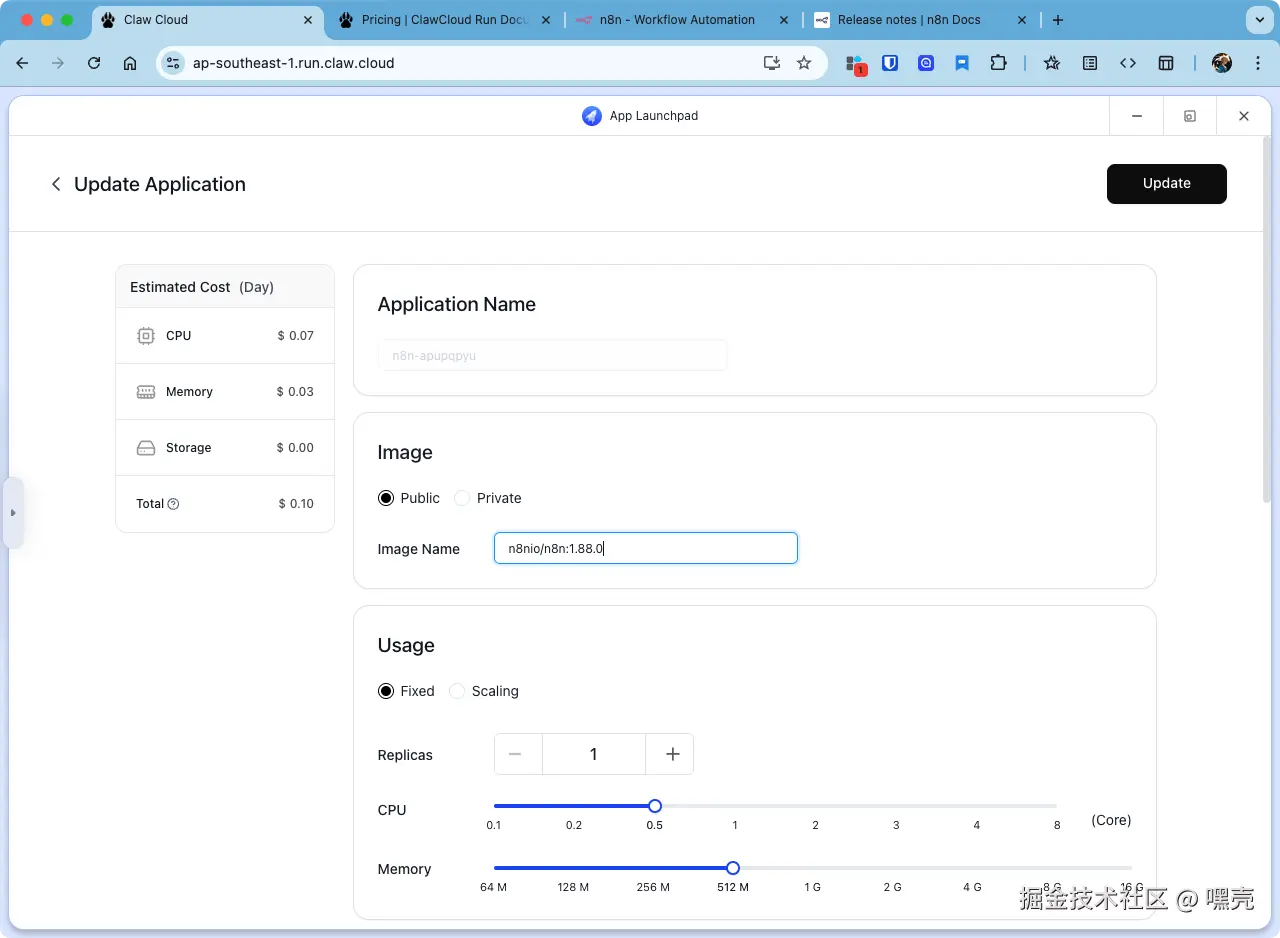
Task: Expand the collapsed left sidebar arrow
Action: click(x=14, y=513)
